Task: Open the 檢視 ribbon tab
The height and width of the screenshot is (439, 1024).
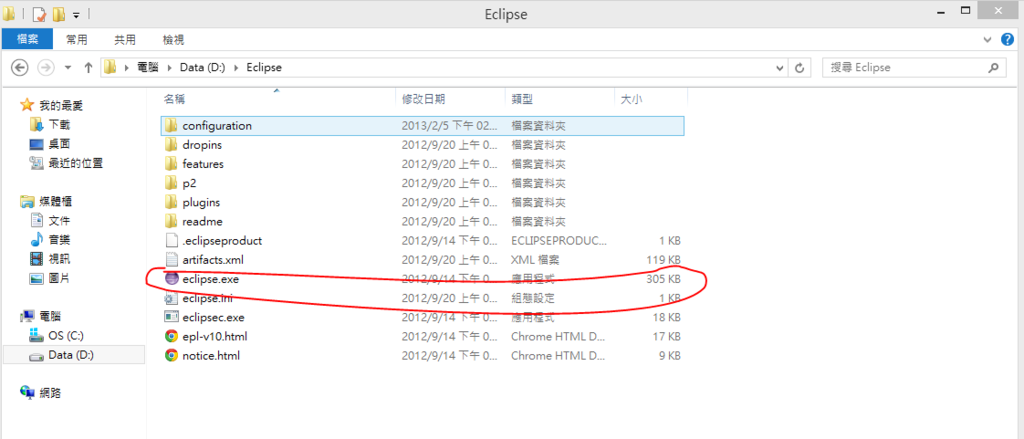Action: click(173, 40)
